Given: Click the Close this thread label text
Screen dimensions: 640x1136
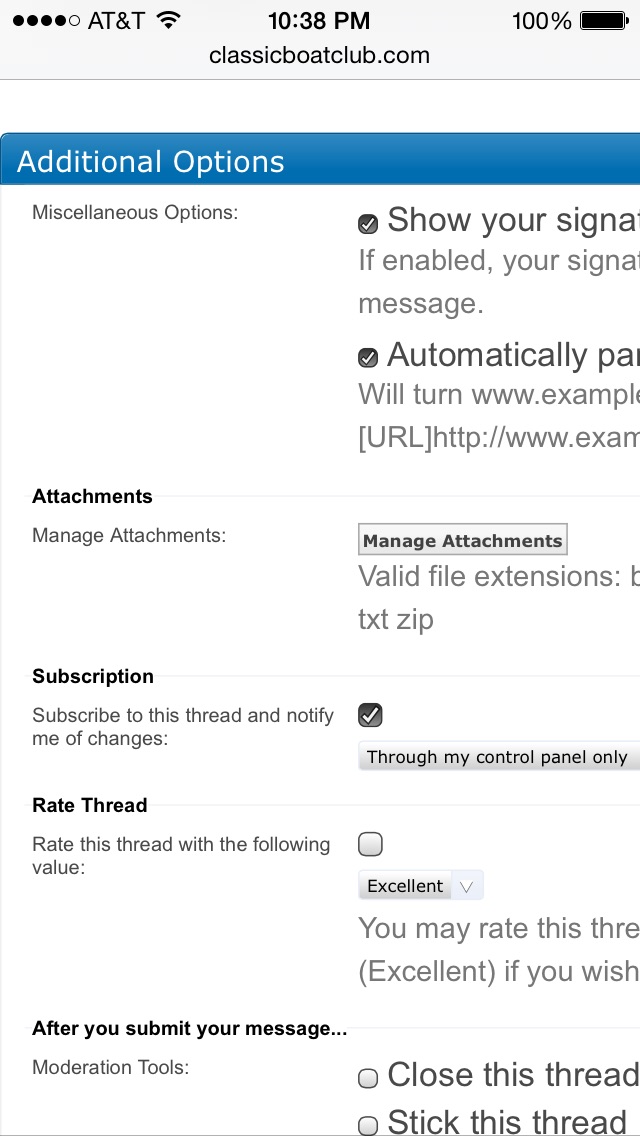Looking at the screenshot, I should (512, 1075).
